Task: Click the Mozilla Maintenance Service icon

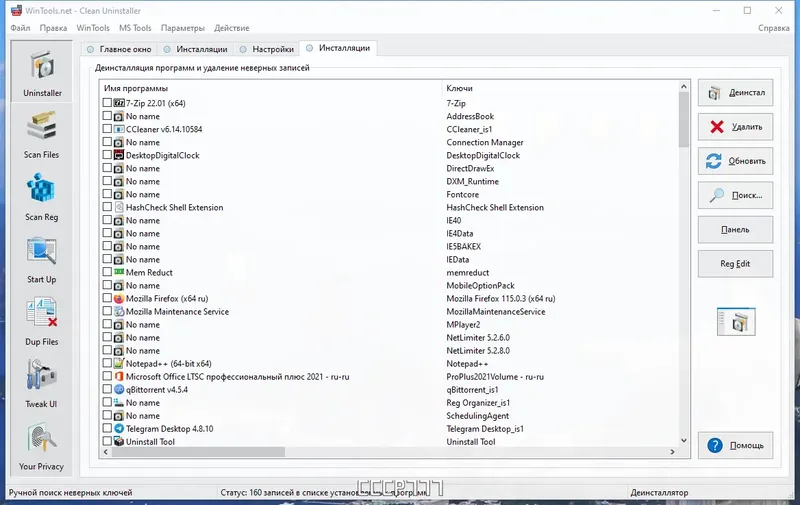Action: tap(118, 311)
